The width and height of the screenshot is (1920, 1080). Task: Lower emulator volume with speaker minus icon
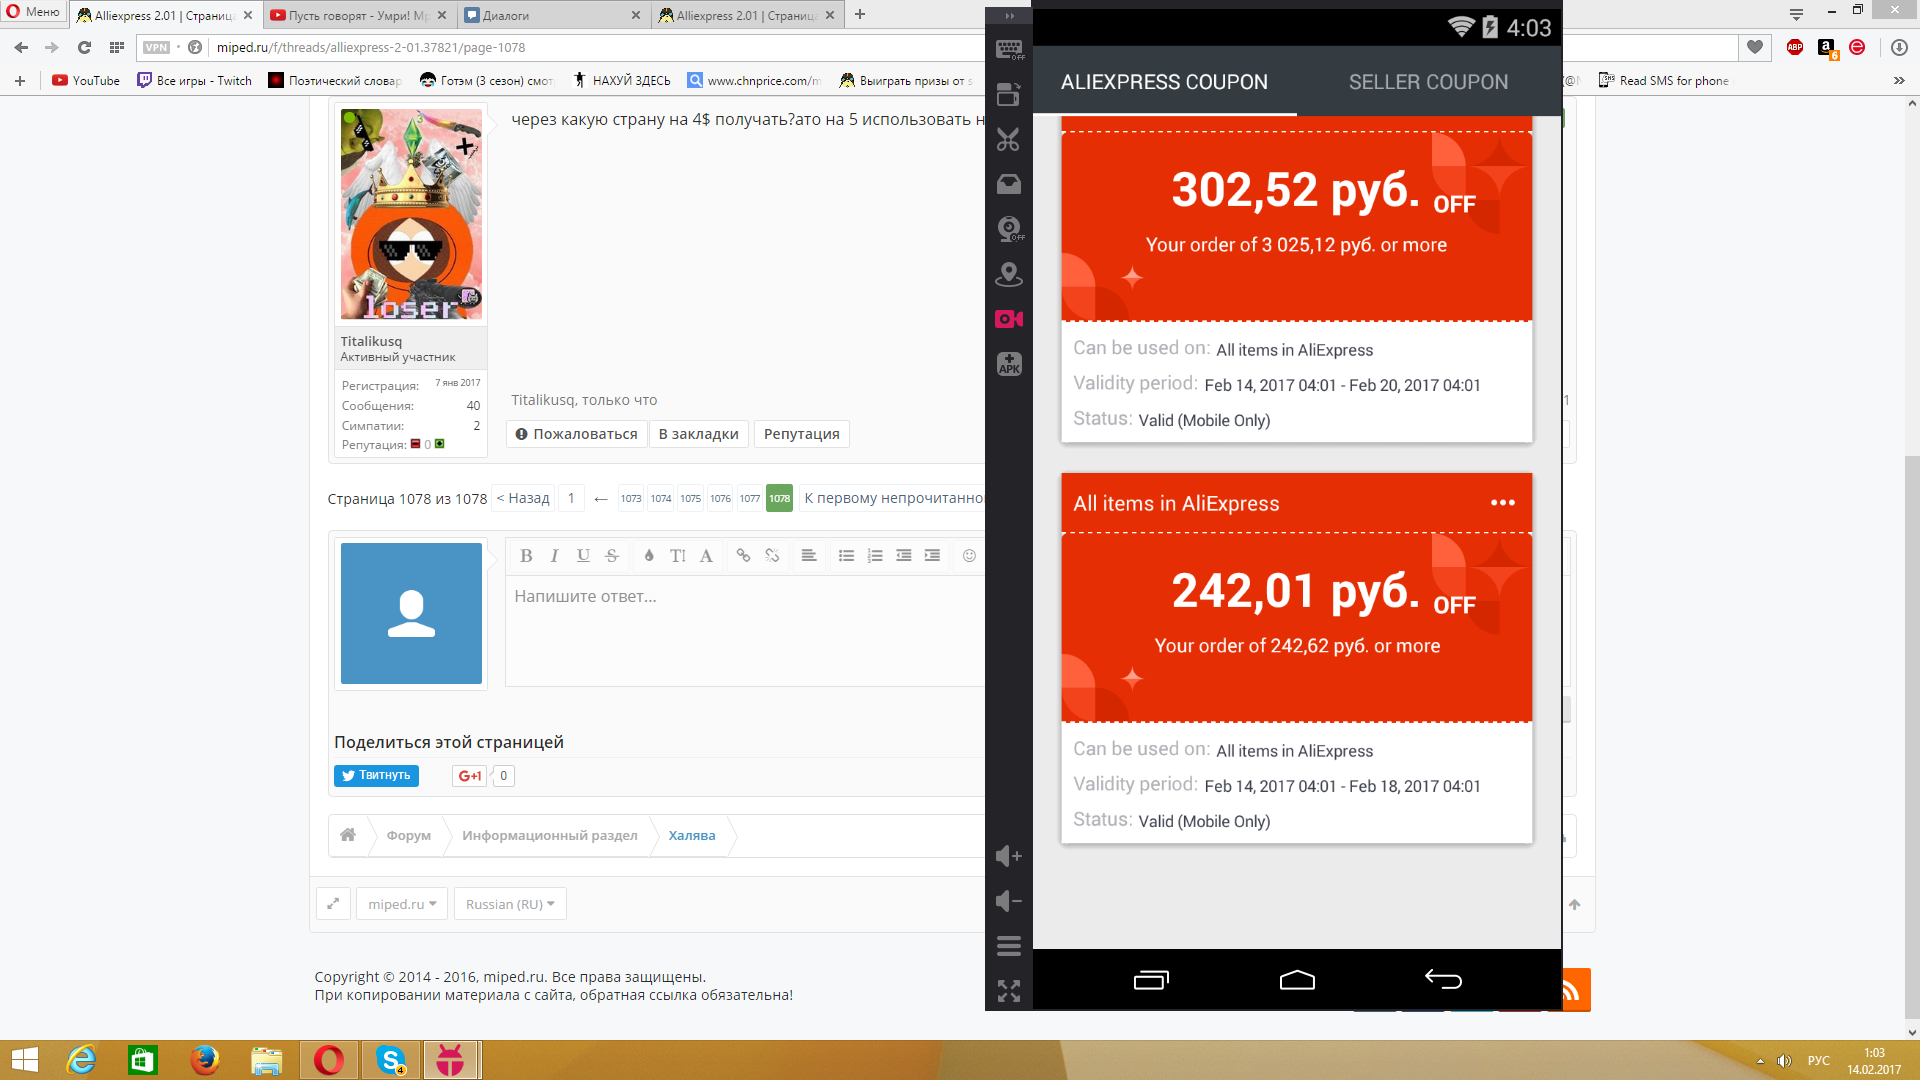1008,901
